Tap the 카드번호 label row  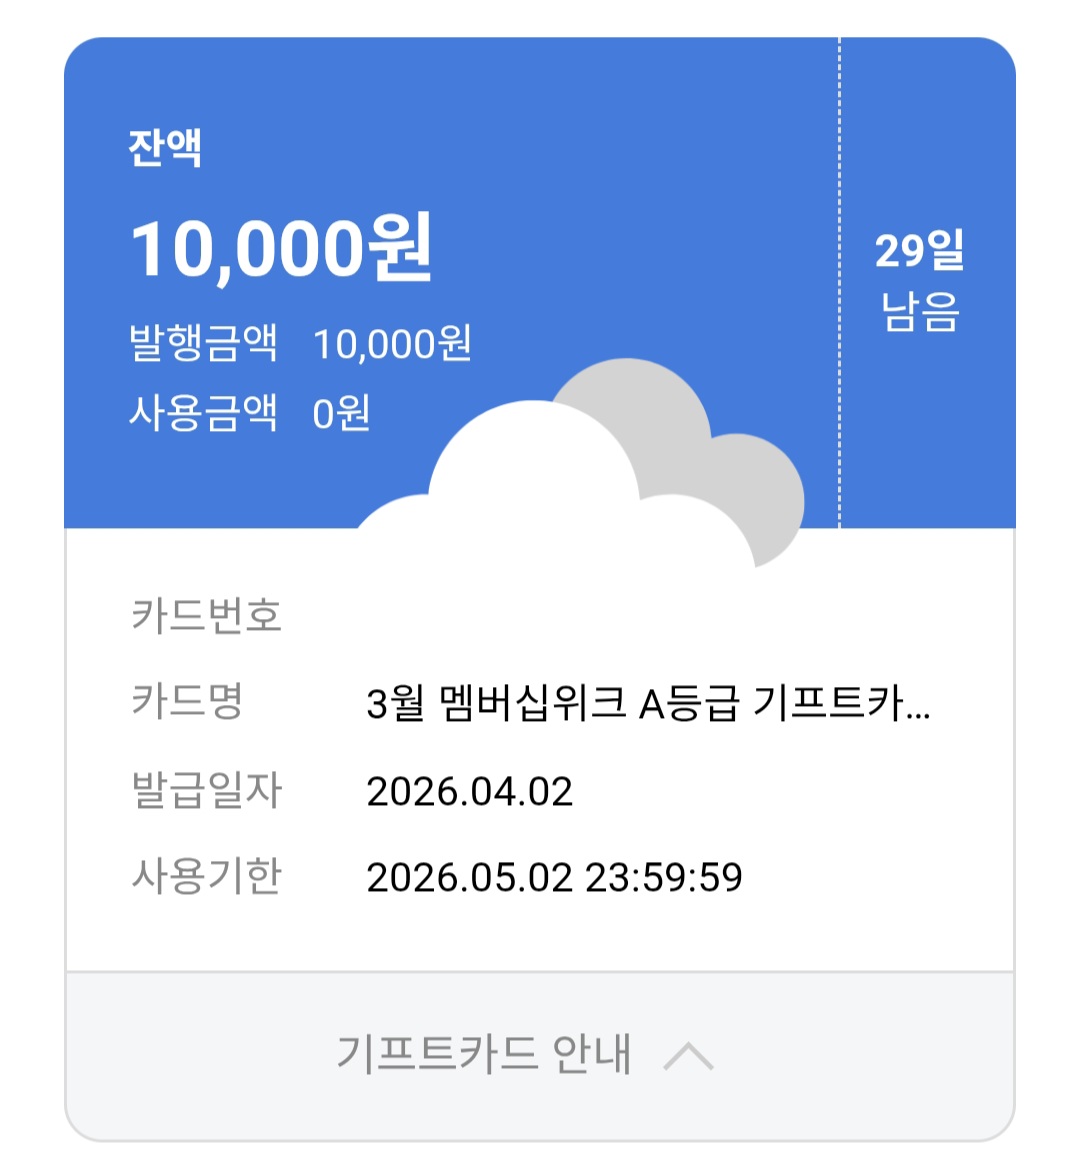click(x=540, y=616)
